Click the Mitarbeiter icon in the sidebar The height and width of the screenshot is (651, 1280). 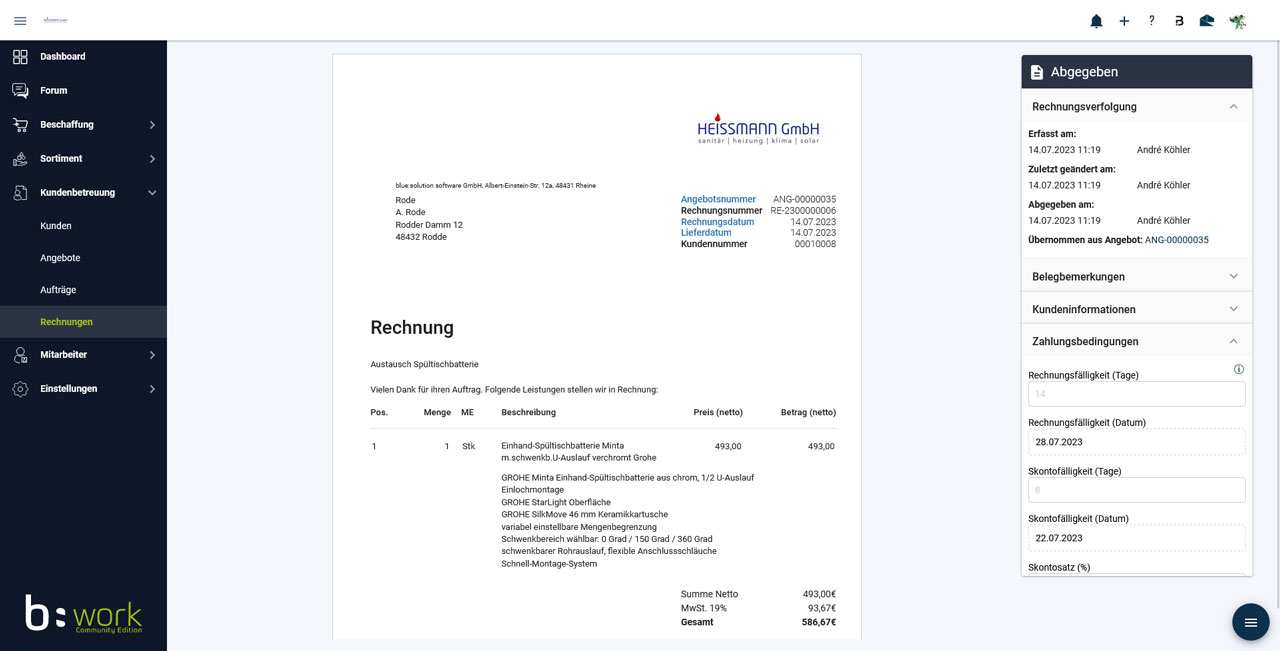pyautogui.click(x=20, y=355)
